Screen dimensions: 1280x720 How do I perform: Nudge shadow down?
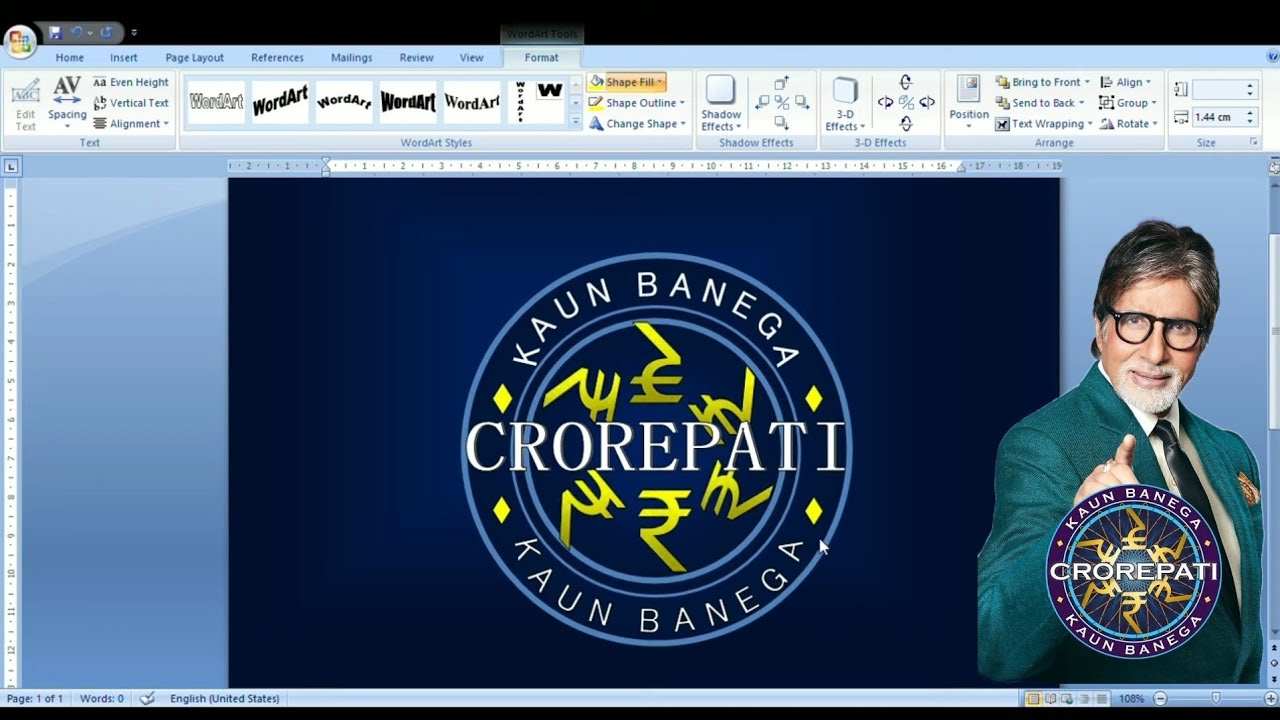pos(782,123)
